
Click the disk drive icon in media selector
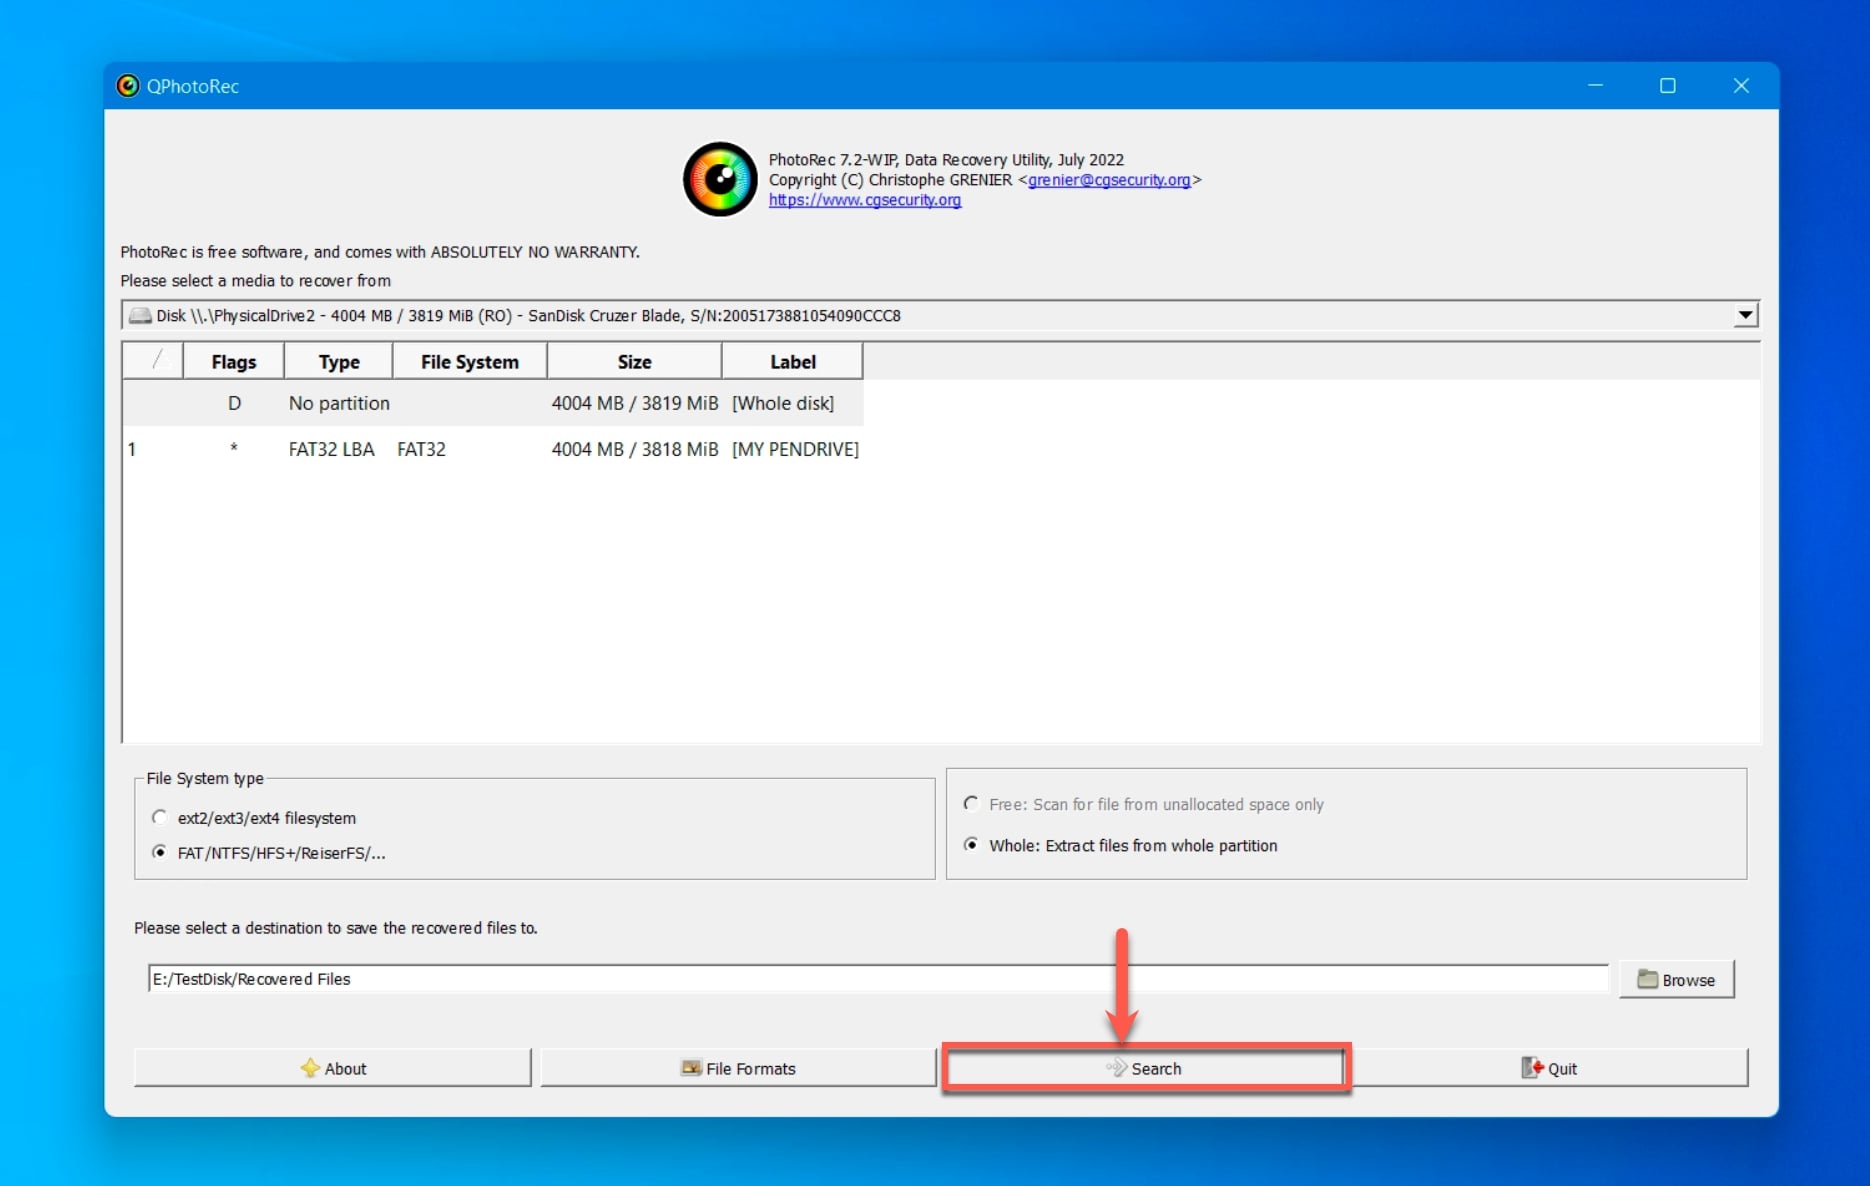click(x=140, y=316)
